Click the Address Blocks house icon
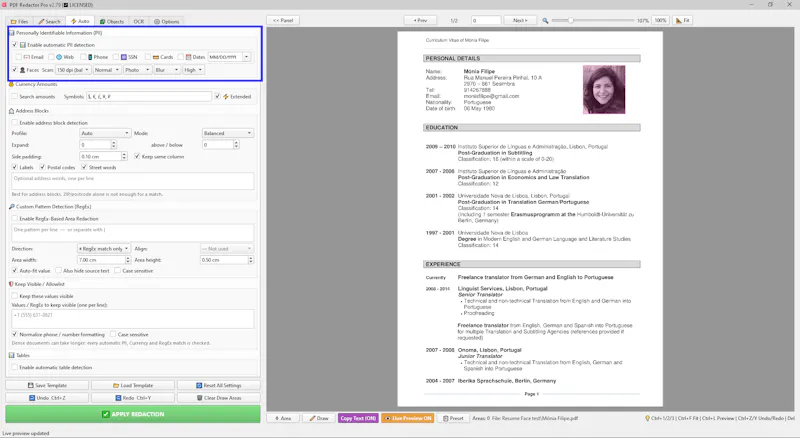The width and height of the screenshot is (800, 438). (x=11, y=111)
